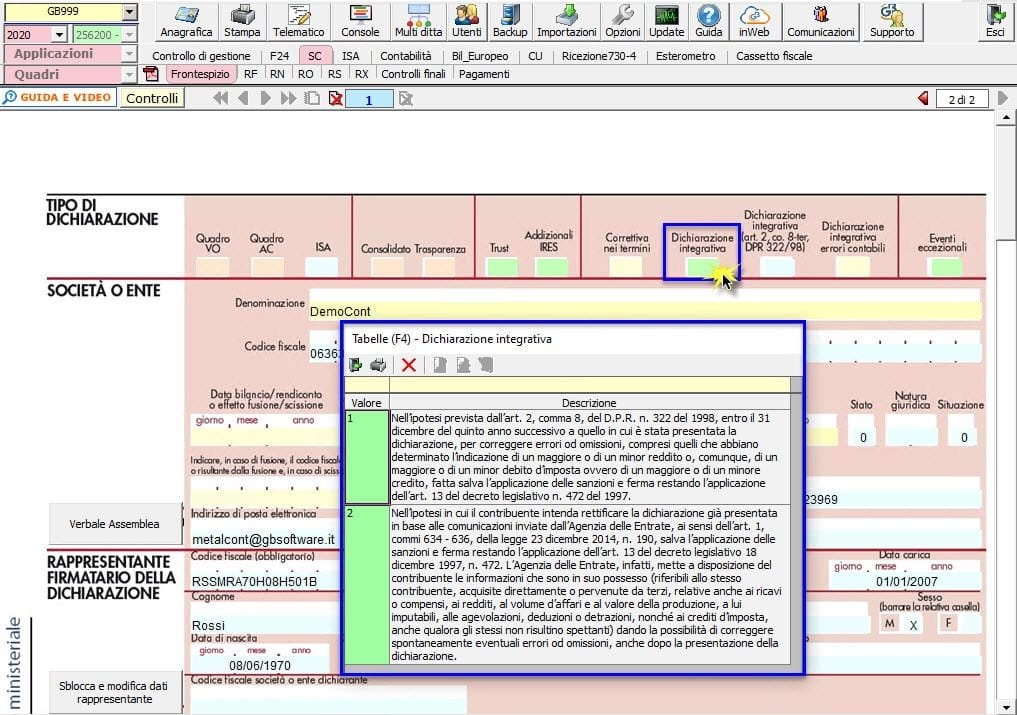Open the 2020 year dropdown

[60, 34]
